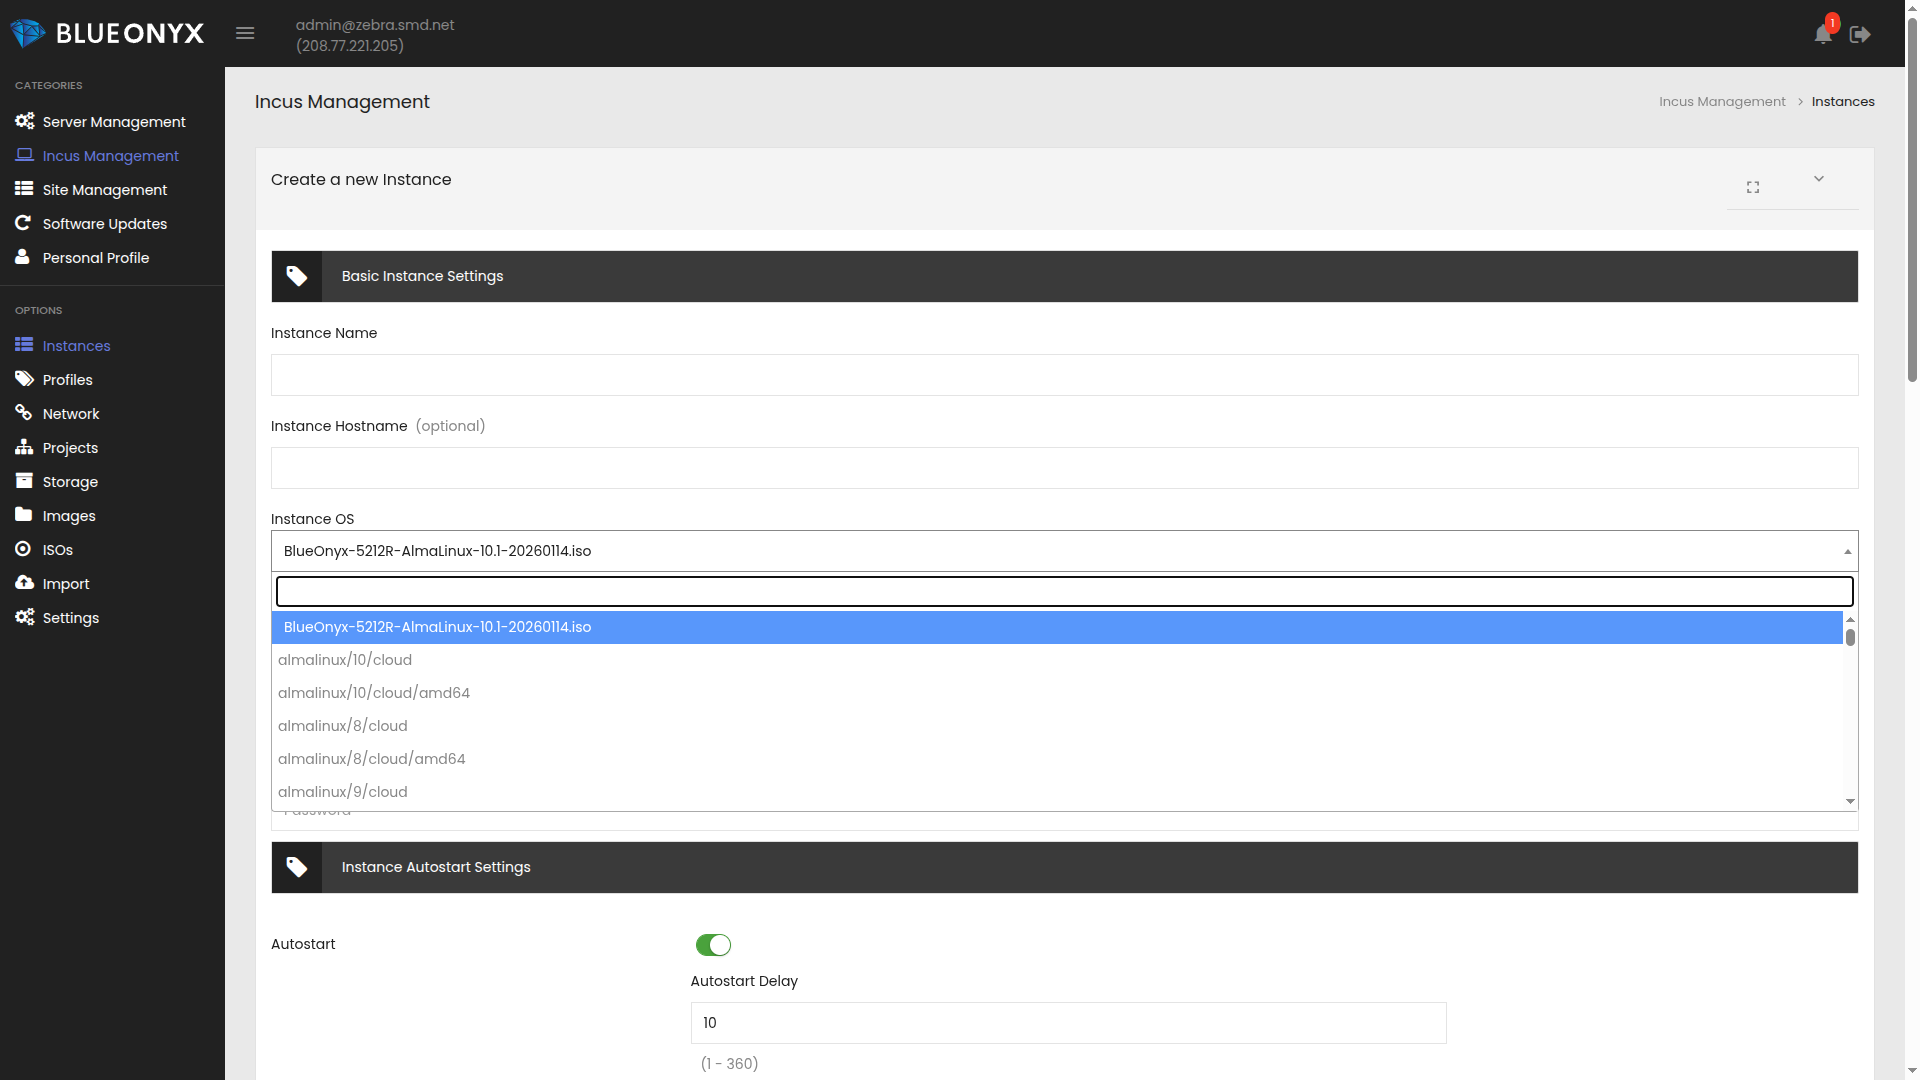The height and width of the screenshot is (1080, 1920).
Task: Select almalinux/10/cloud from the OS list
Action: tap(345, 660)
